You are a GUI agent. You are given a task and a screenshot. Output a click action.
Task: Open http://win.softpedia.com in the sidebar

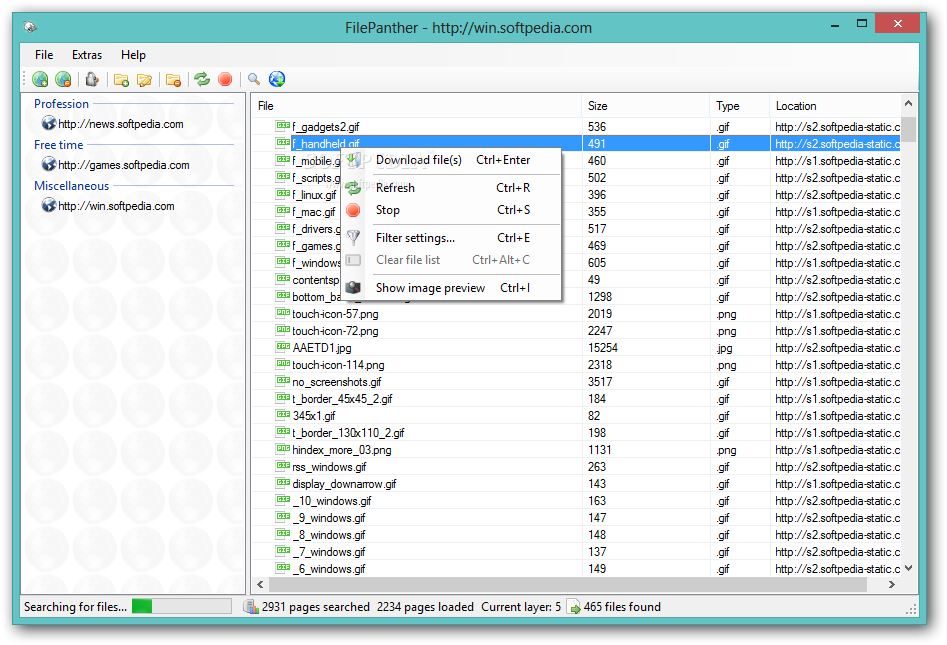(x=117, y=206)
